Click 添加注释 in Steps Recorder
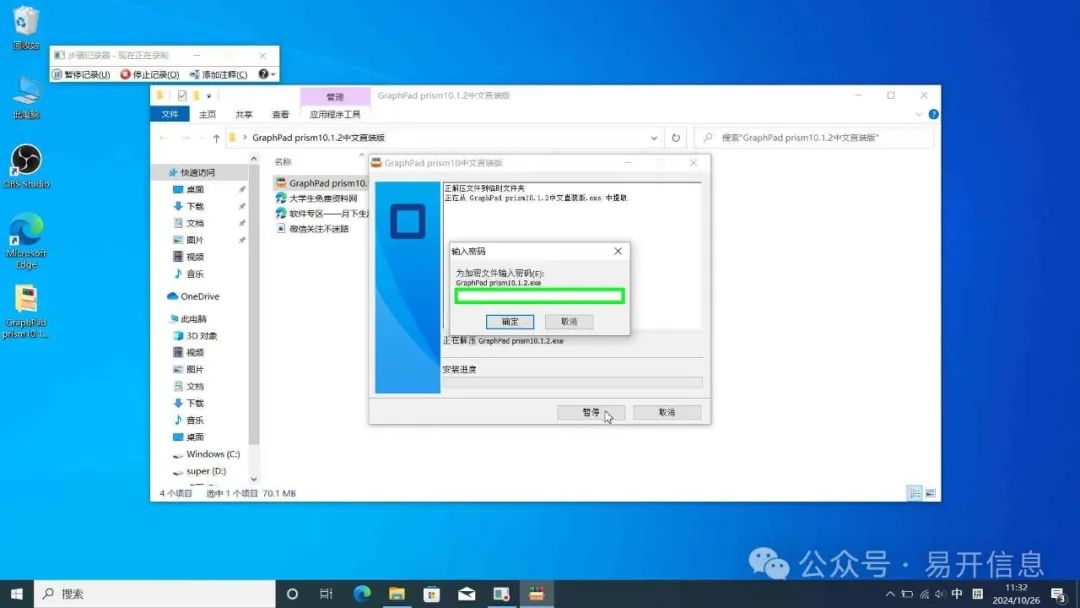The image size is (1080, 608). click(218, 74)
